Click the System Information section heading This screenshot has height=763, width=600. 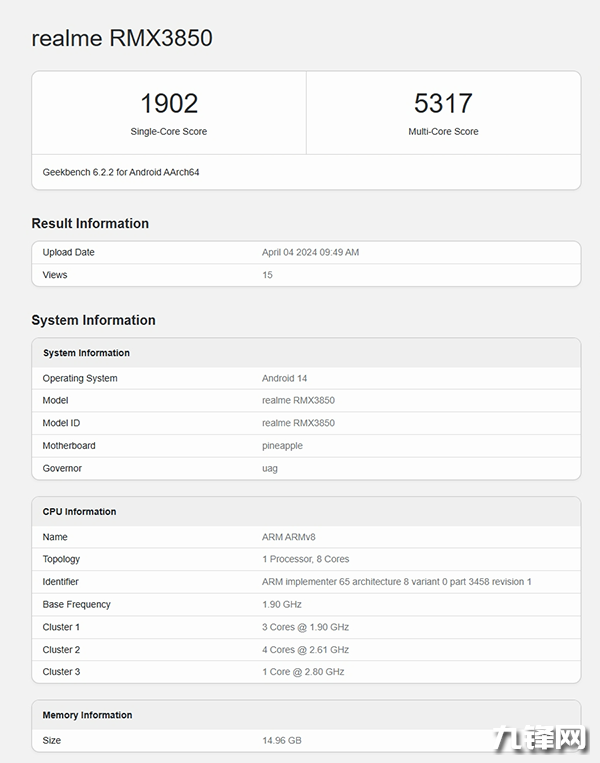[x=93, y=320]
